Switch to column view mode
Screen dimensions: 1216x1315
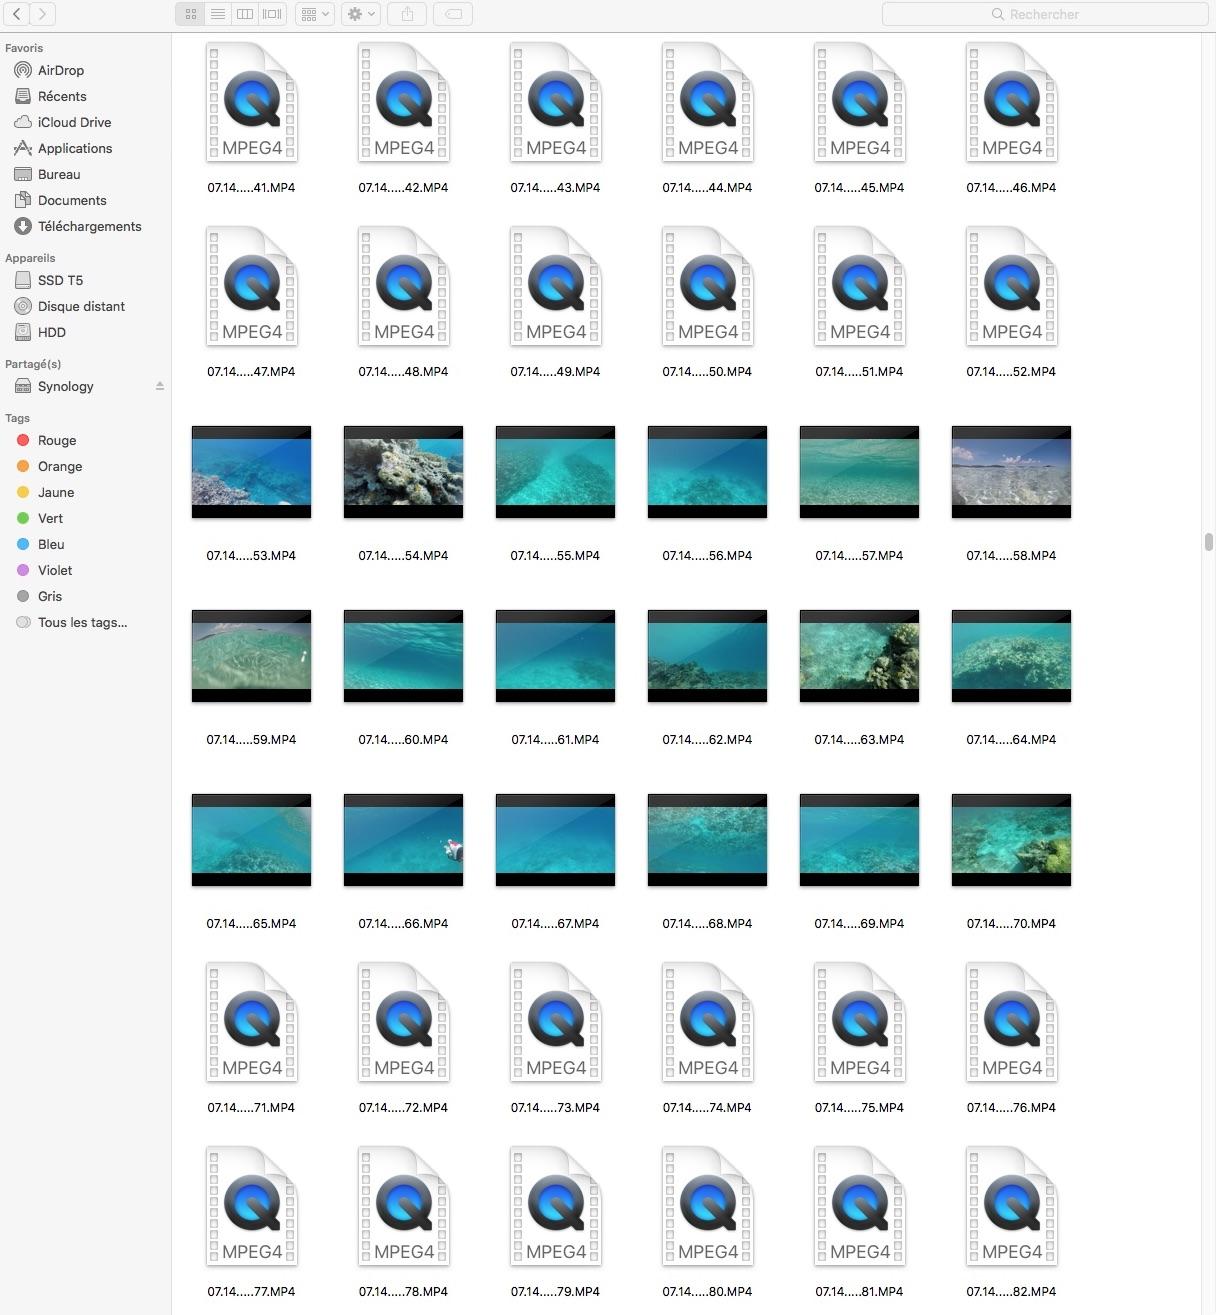click(x=245, y=14)
